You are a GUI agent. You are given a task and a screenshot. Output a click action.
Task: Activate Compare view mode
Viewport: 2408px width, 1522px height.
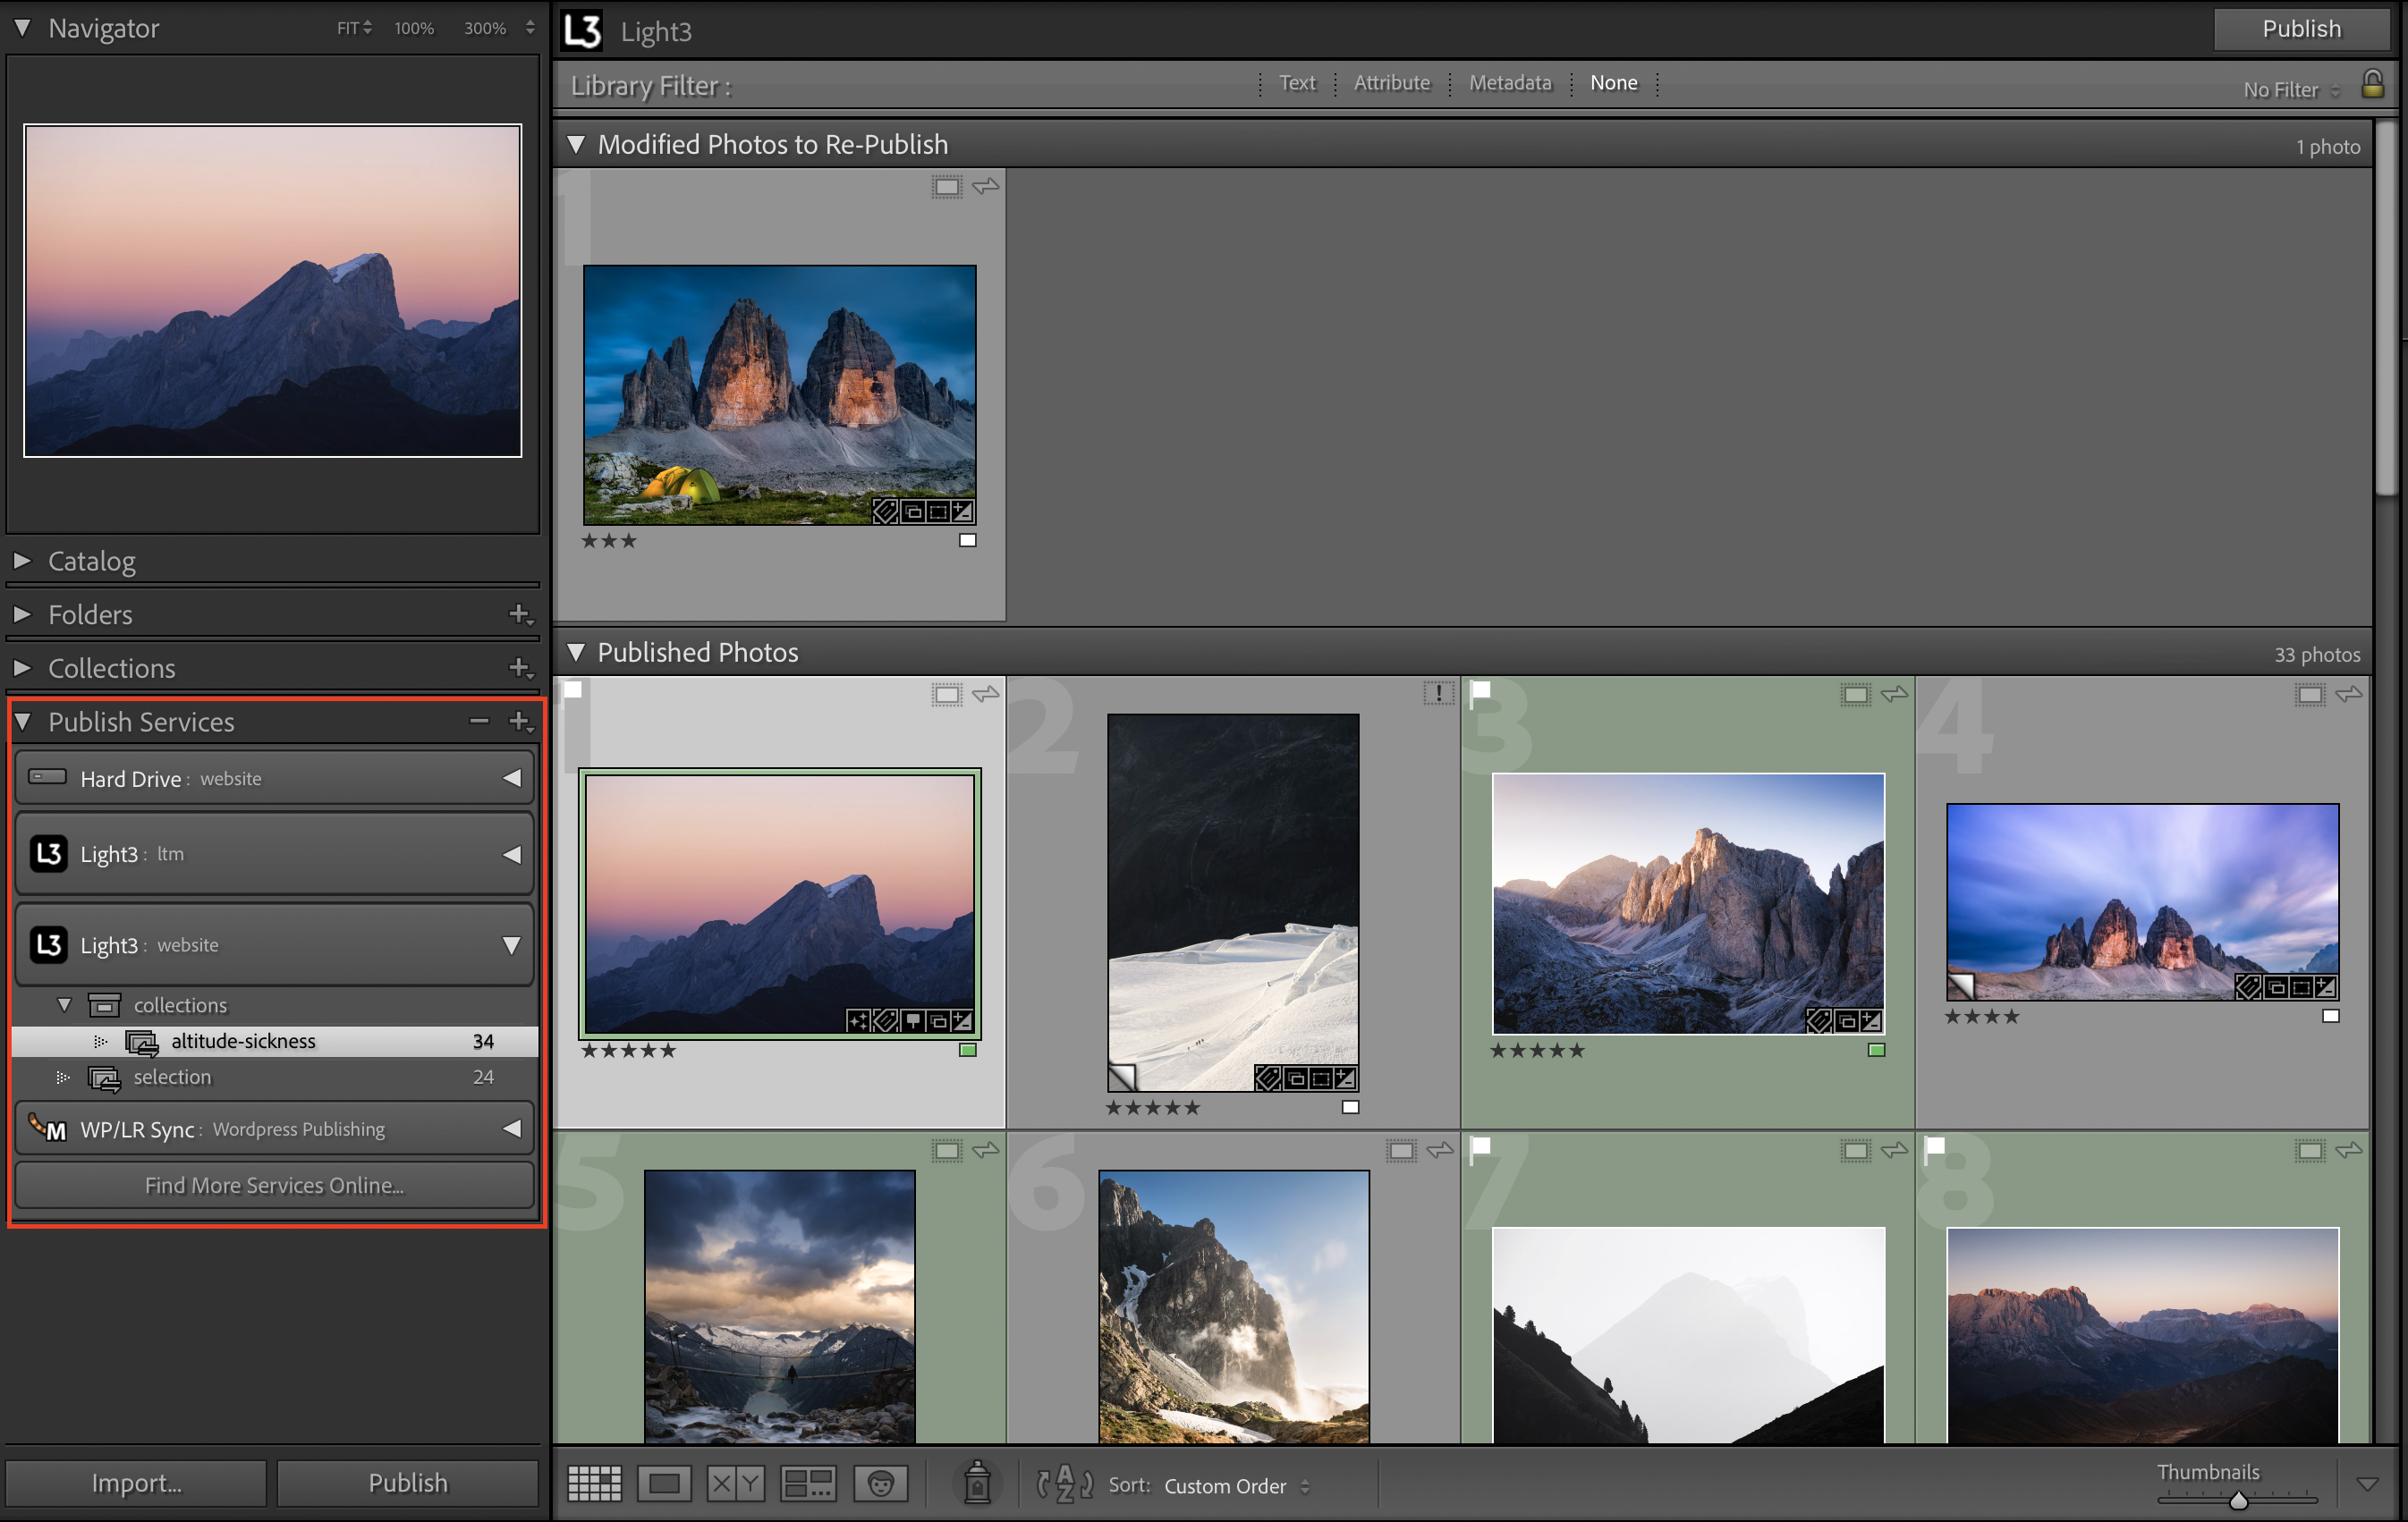[735, 1483]
